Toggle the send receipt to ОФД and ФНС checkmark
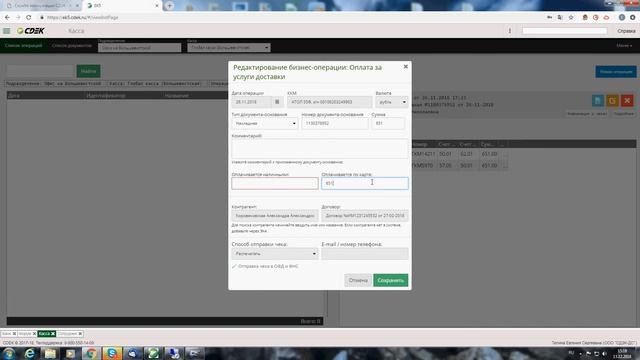 [x=234, y=266]
